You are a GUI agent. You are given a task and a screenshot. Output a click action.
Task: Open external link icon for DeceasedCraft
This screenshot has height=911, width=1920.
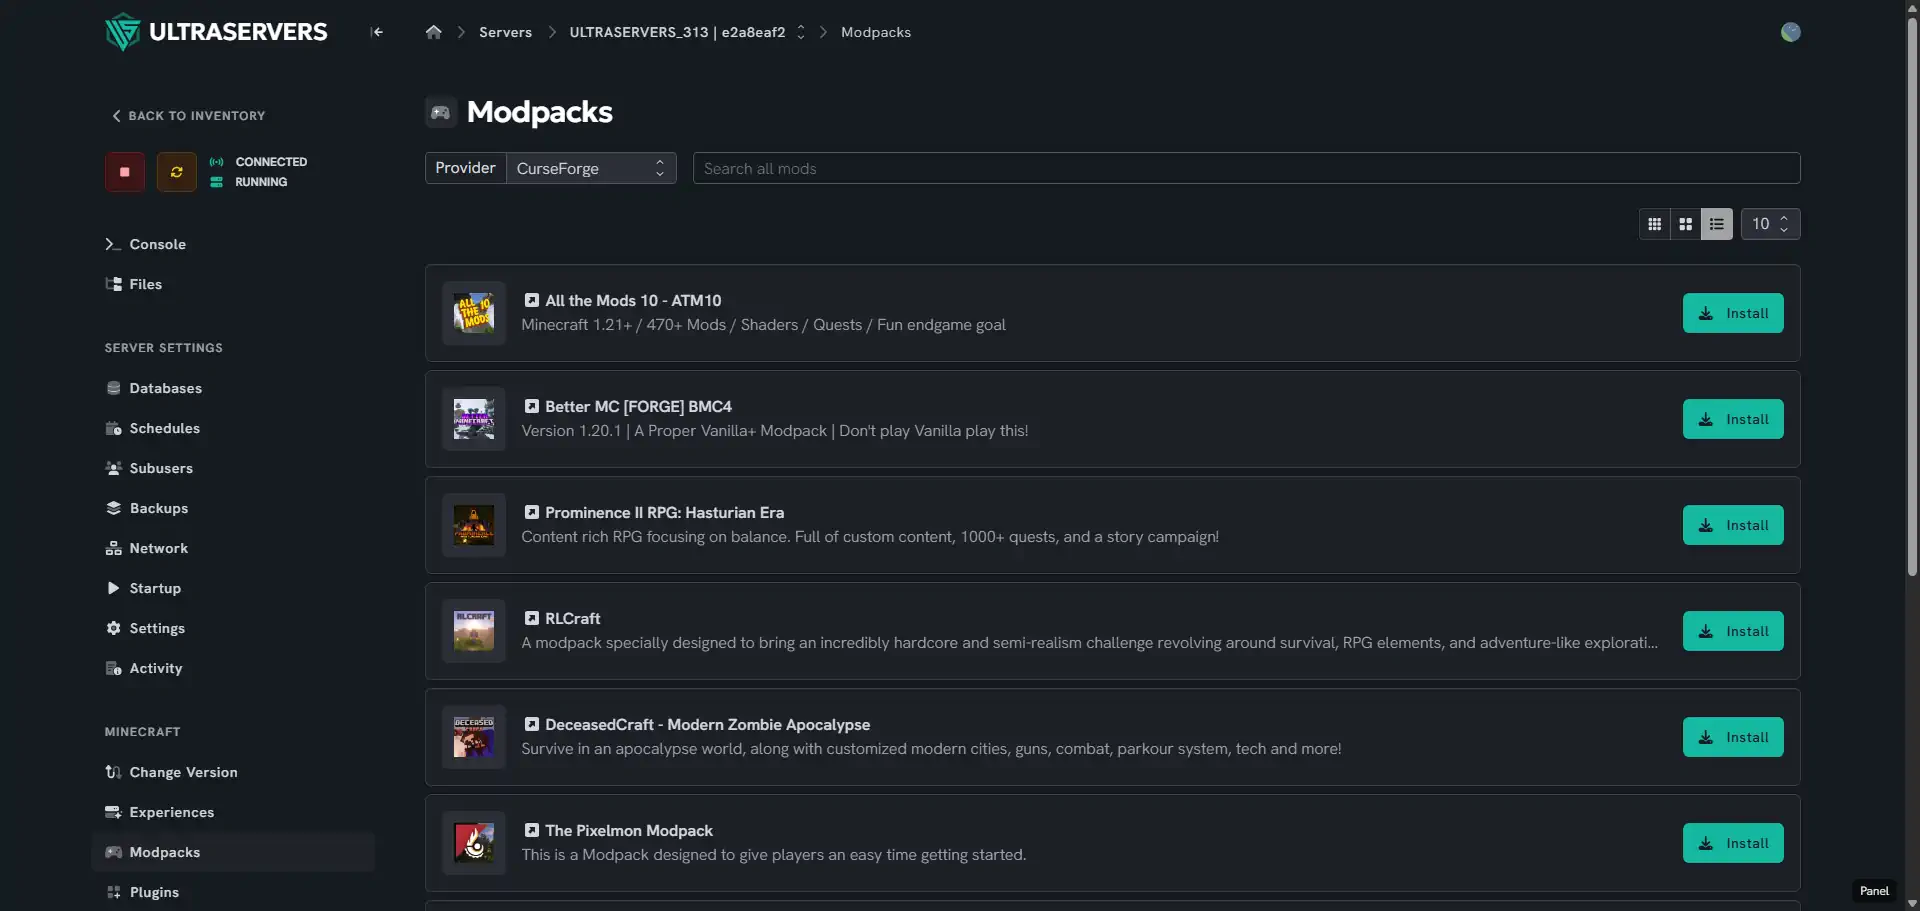click(532, 724)
